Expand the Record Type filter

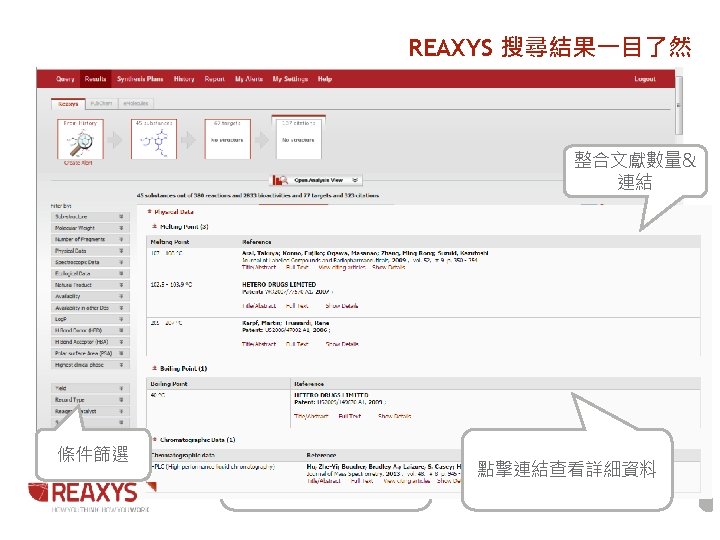pyautogui.click(x=90, y=399)
